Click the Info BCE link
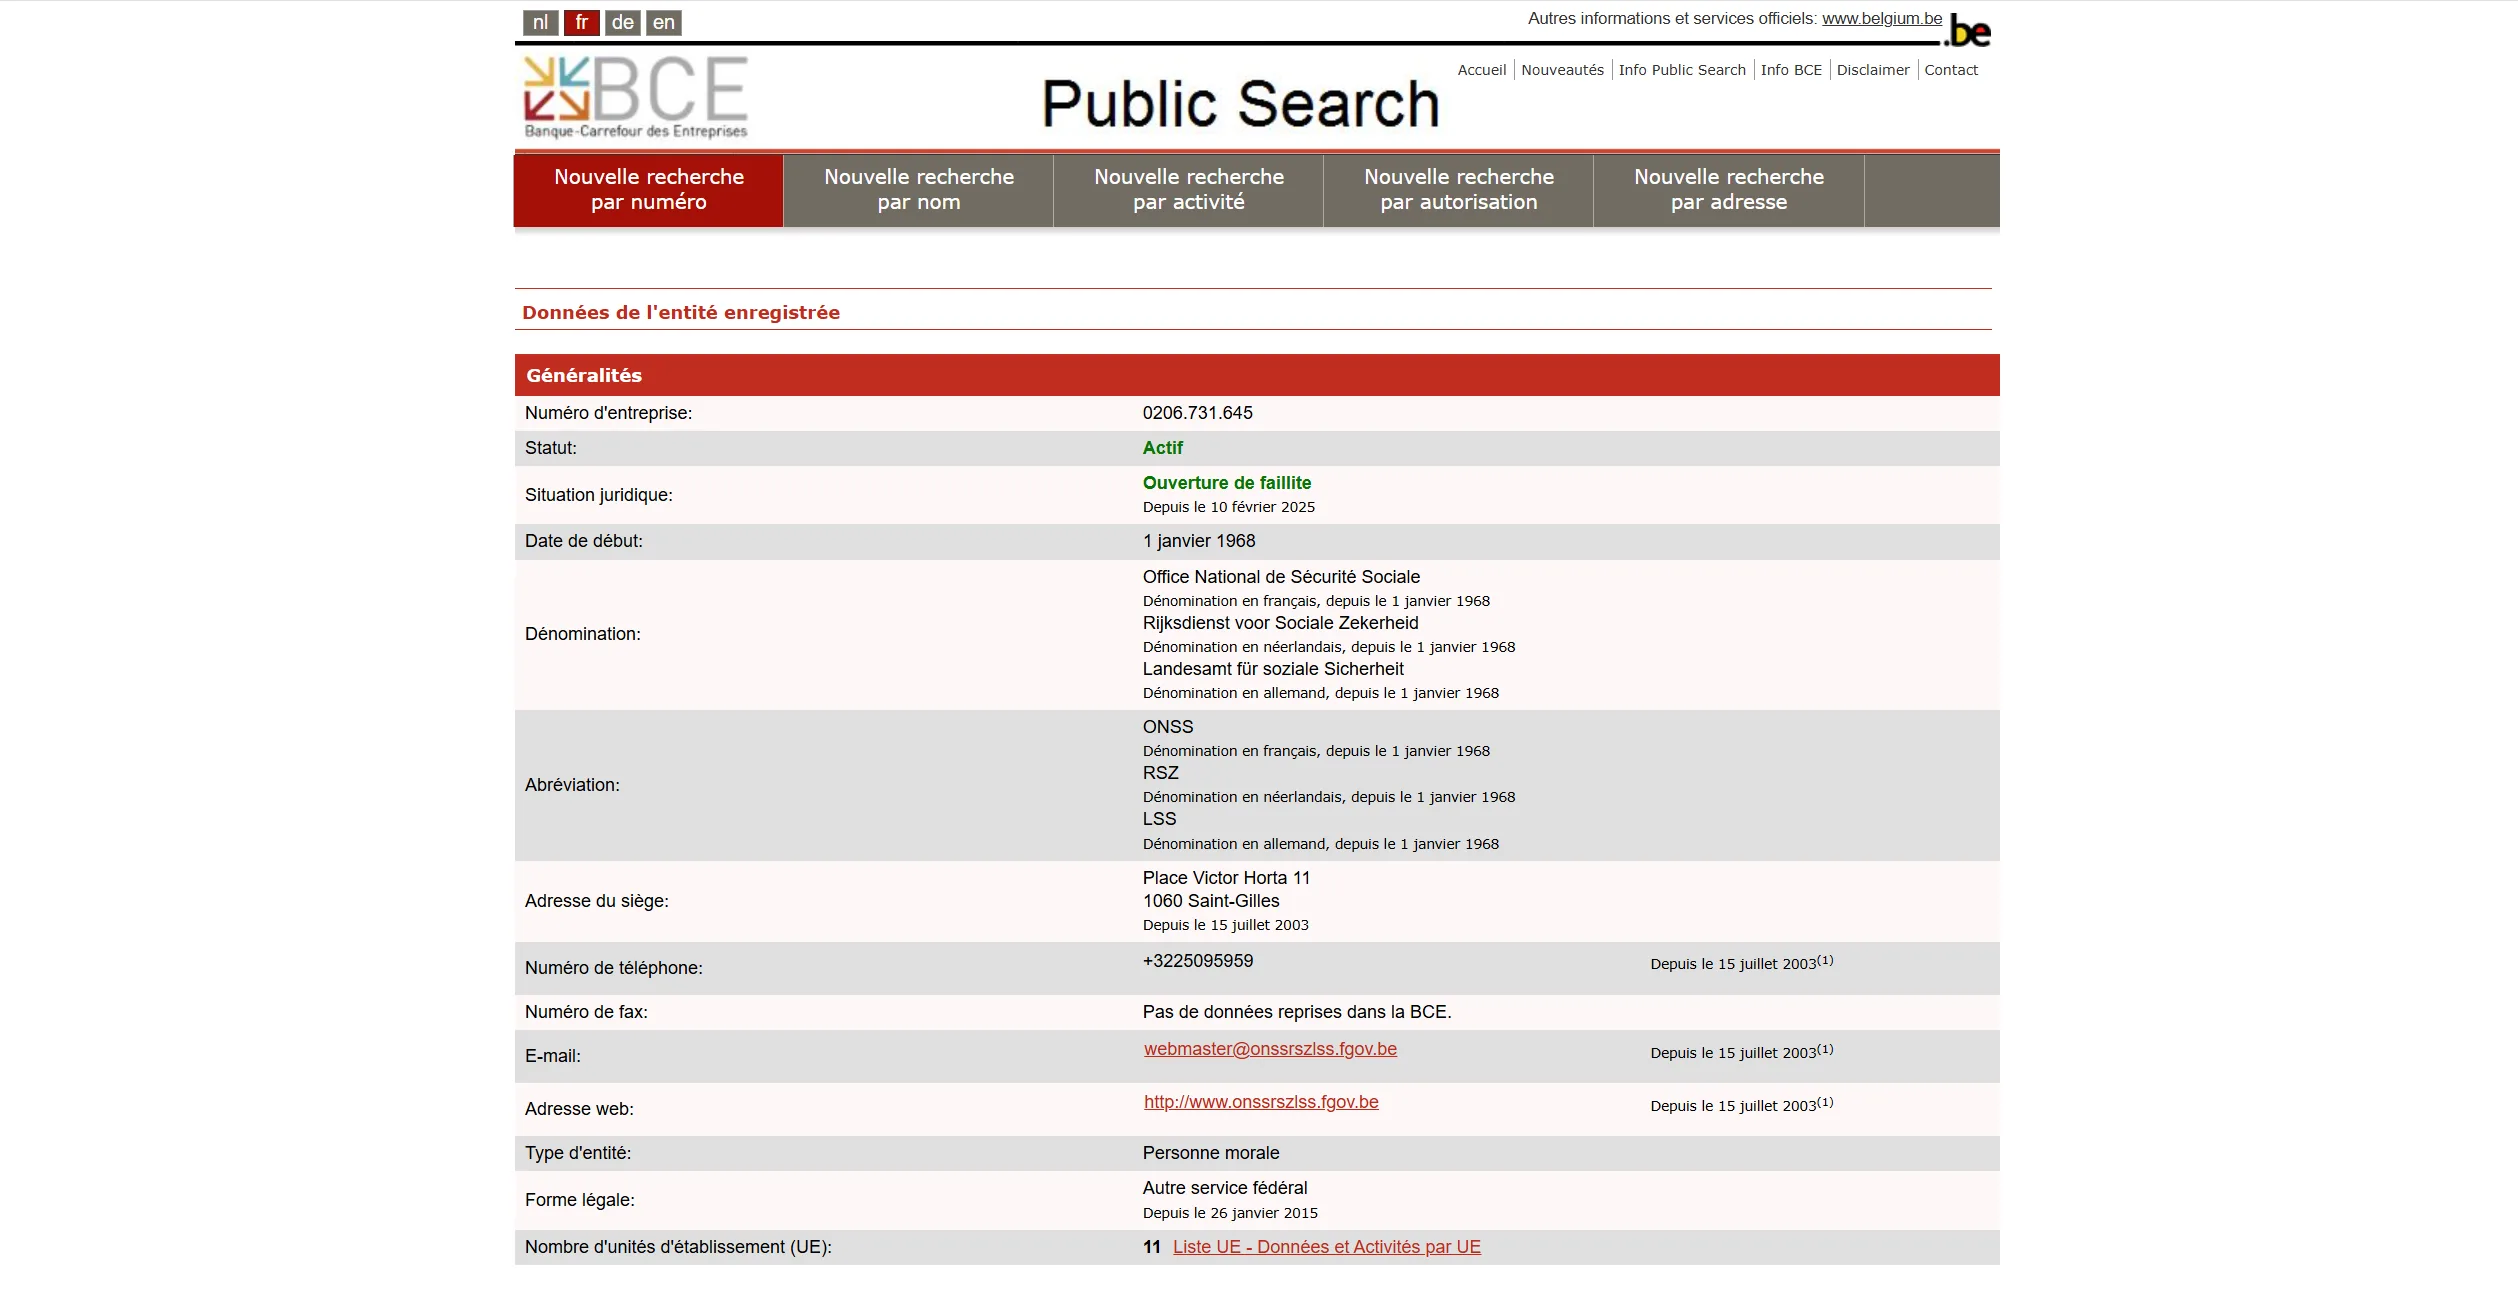 [x=1791, y=70]
